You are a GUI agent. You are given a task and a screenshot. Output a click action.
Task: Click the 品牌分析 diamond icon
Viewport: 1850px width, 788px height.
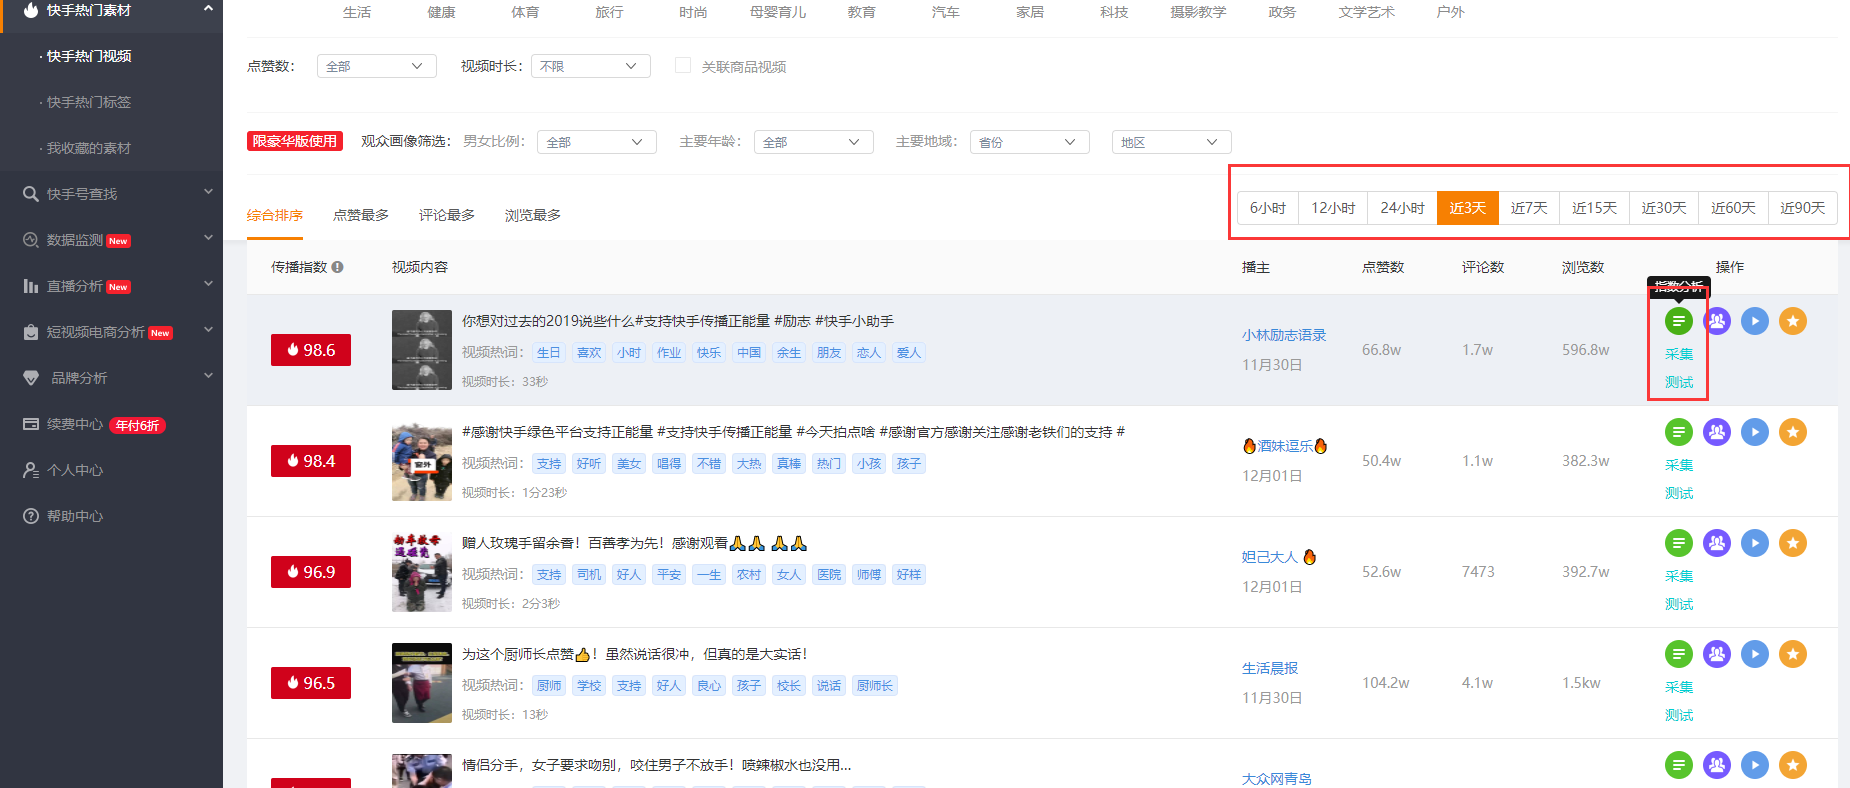pyautogui.click(x=31, y=378)
